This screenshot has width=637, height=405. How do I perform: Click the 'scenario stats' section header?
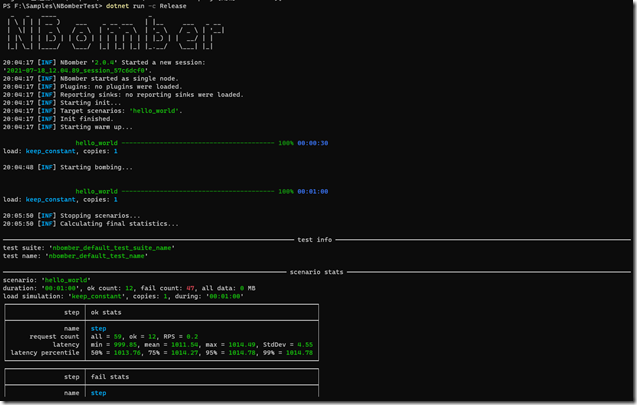[316, 272]
